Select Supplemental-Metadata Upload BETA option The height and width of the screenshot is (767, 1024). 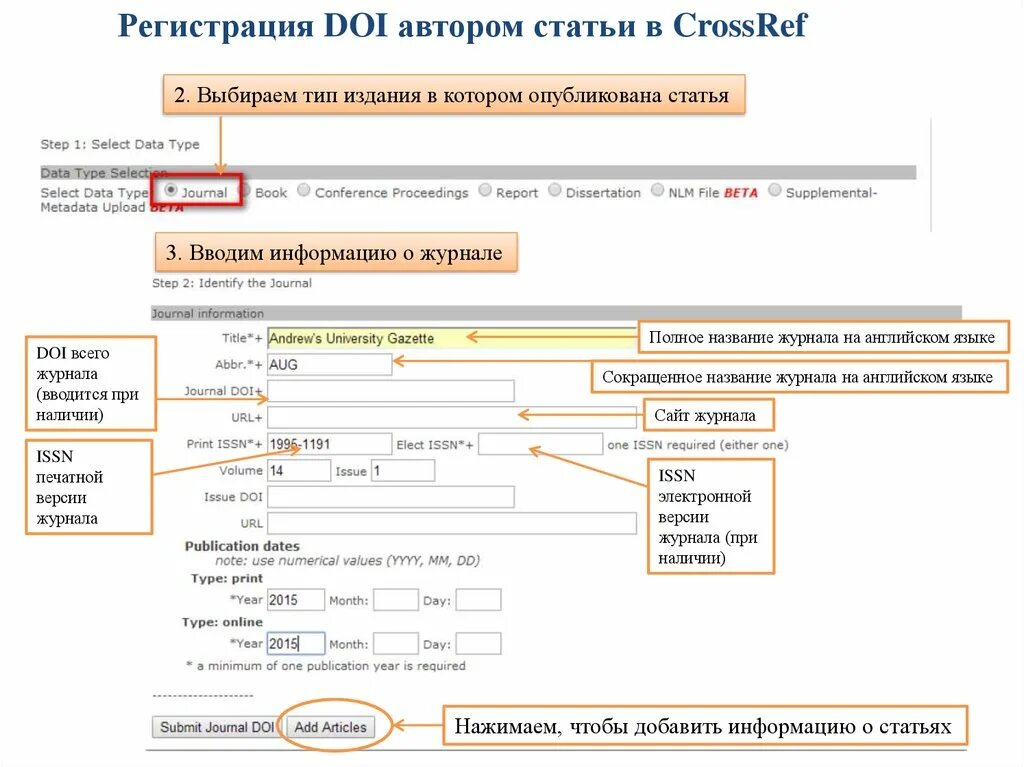coord(775,191)
